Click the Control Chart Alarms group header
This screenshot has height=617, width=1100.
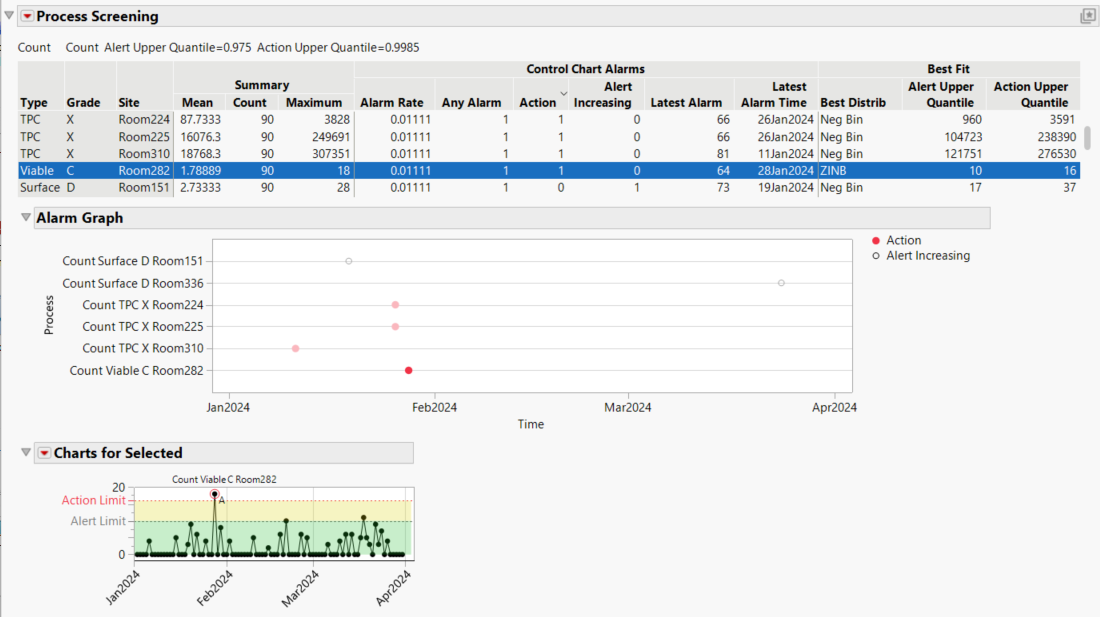click(x=585, y=69)
